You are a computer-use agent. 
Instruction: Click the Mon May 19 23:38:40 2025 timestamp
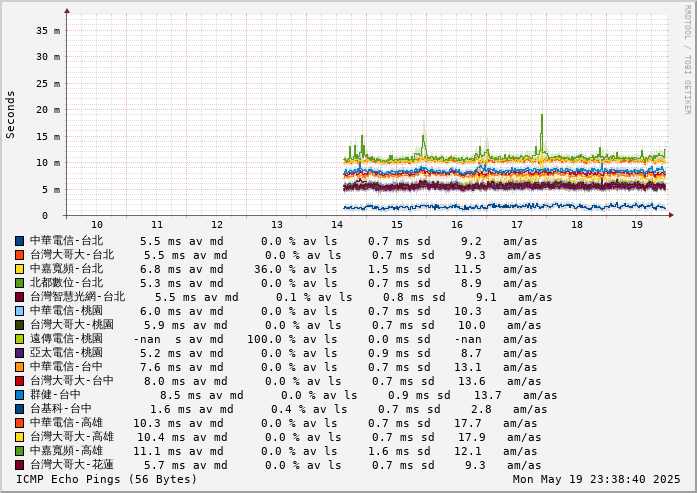coord(596,479)
